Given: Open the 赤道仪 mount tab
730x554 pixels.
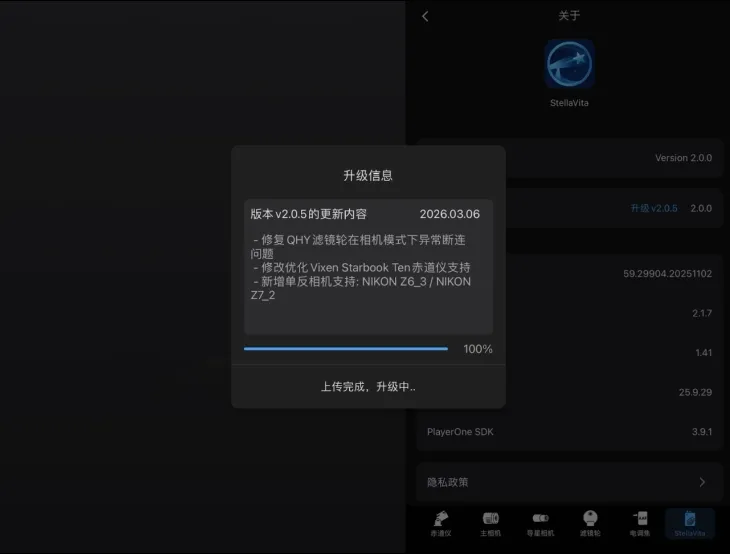Looking at the screenshot, I should (441, 524).
